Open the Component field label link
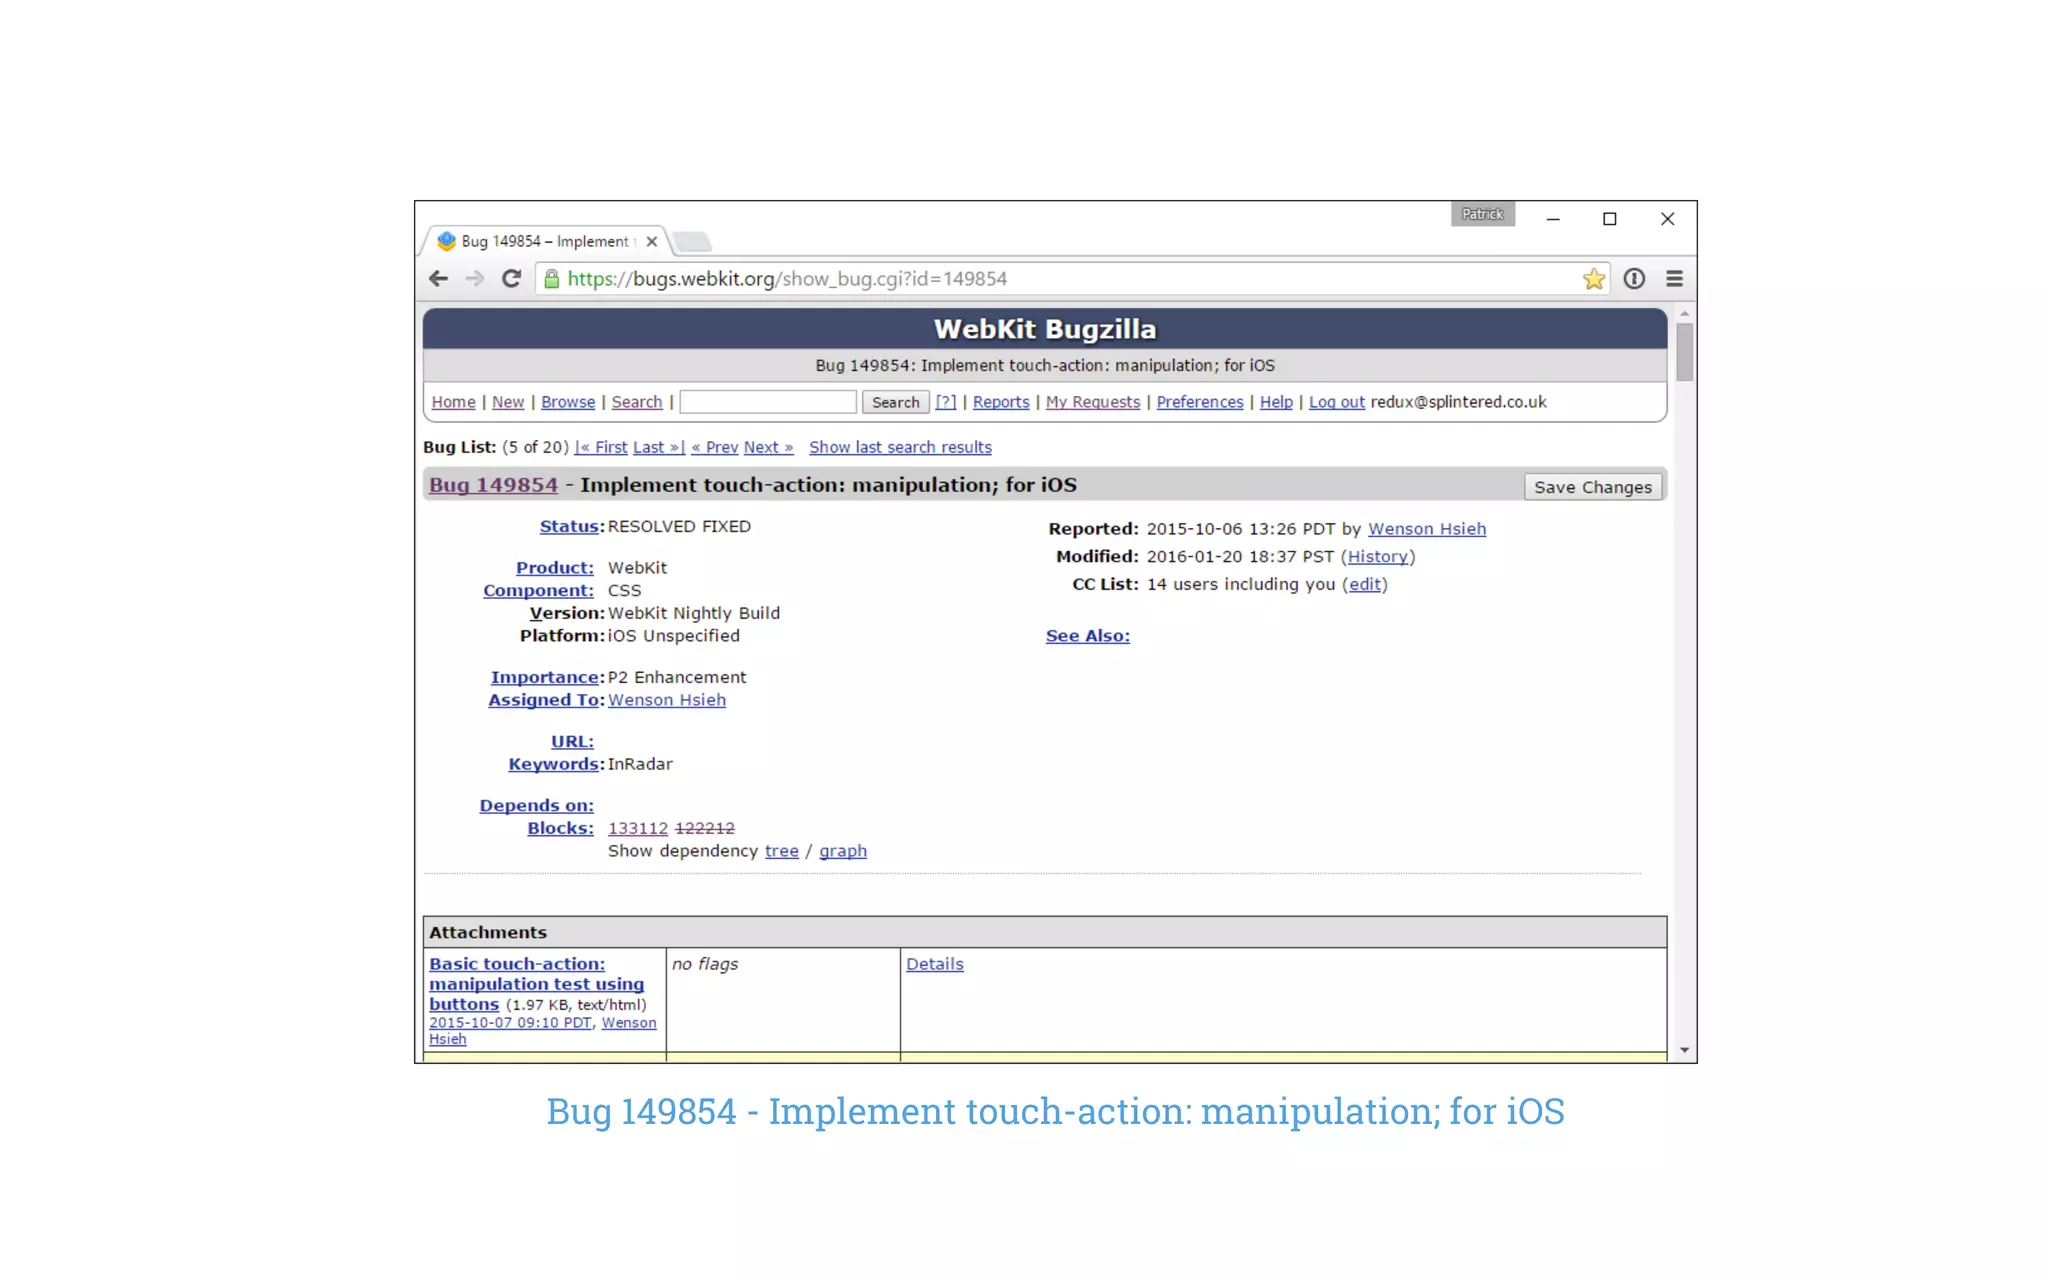This screenshot has height=1280, width=2048. [538, 591]
